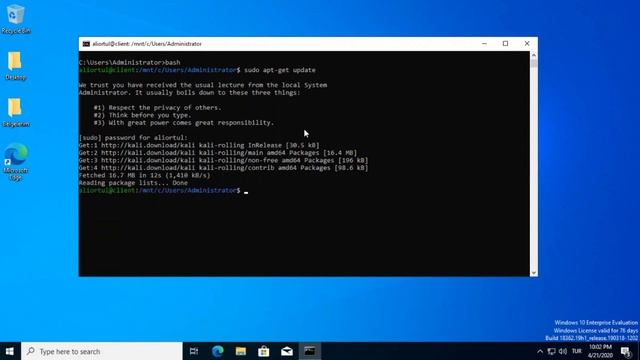Launch Edge from the taskbar
The width and height of the screenshot is (640, 360).
tap(218, 351)
